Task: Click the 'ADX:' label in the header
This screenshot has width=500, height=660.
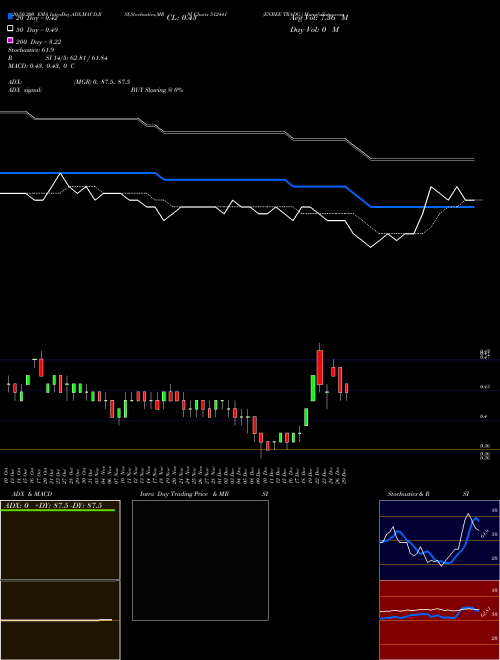Action: 15,82
